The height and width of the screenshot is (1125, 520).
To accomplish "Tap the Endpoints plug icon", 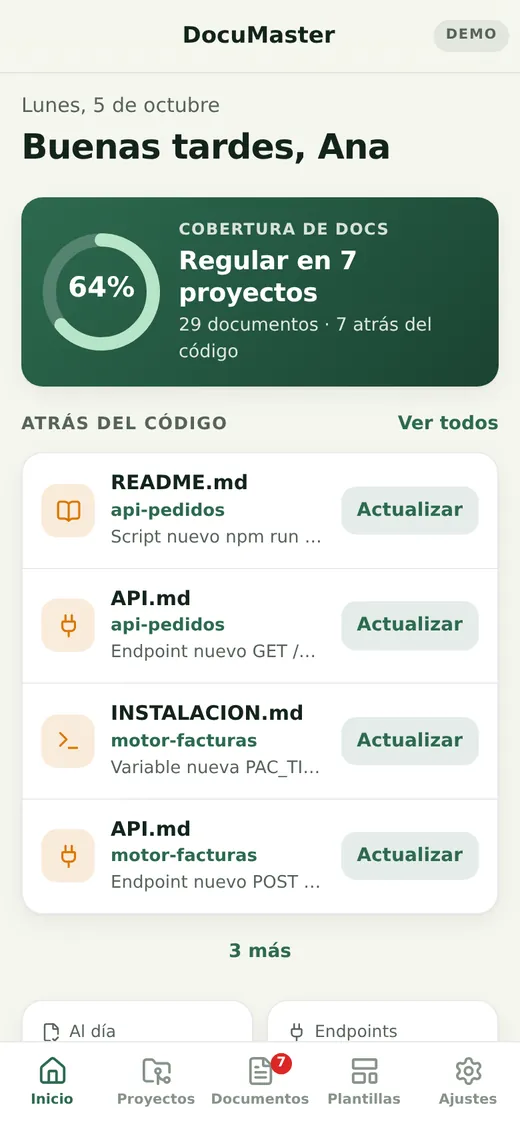I will click(x=296, y=1032).
